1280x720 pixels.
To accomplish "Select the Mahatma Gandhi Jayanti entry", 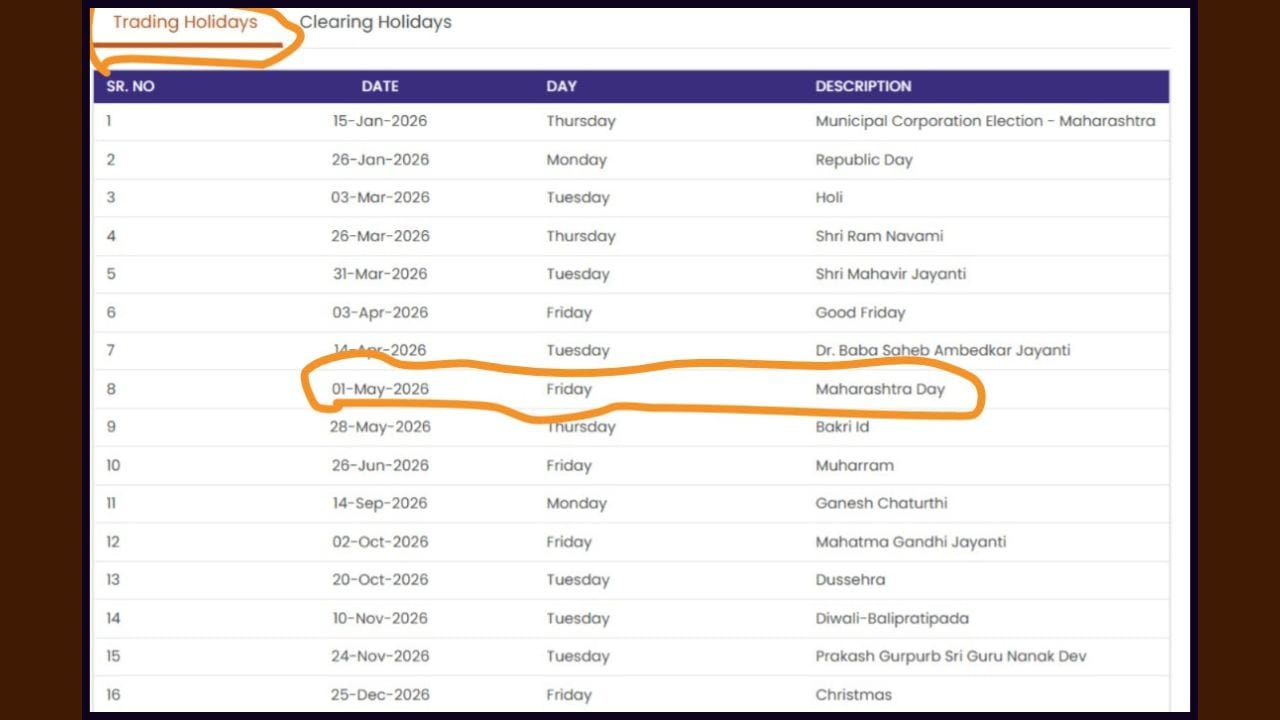I will click(910, 542).
